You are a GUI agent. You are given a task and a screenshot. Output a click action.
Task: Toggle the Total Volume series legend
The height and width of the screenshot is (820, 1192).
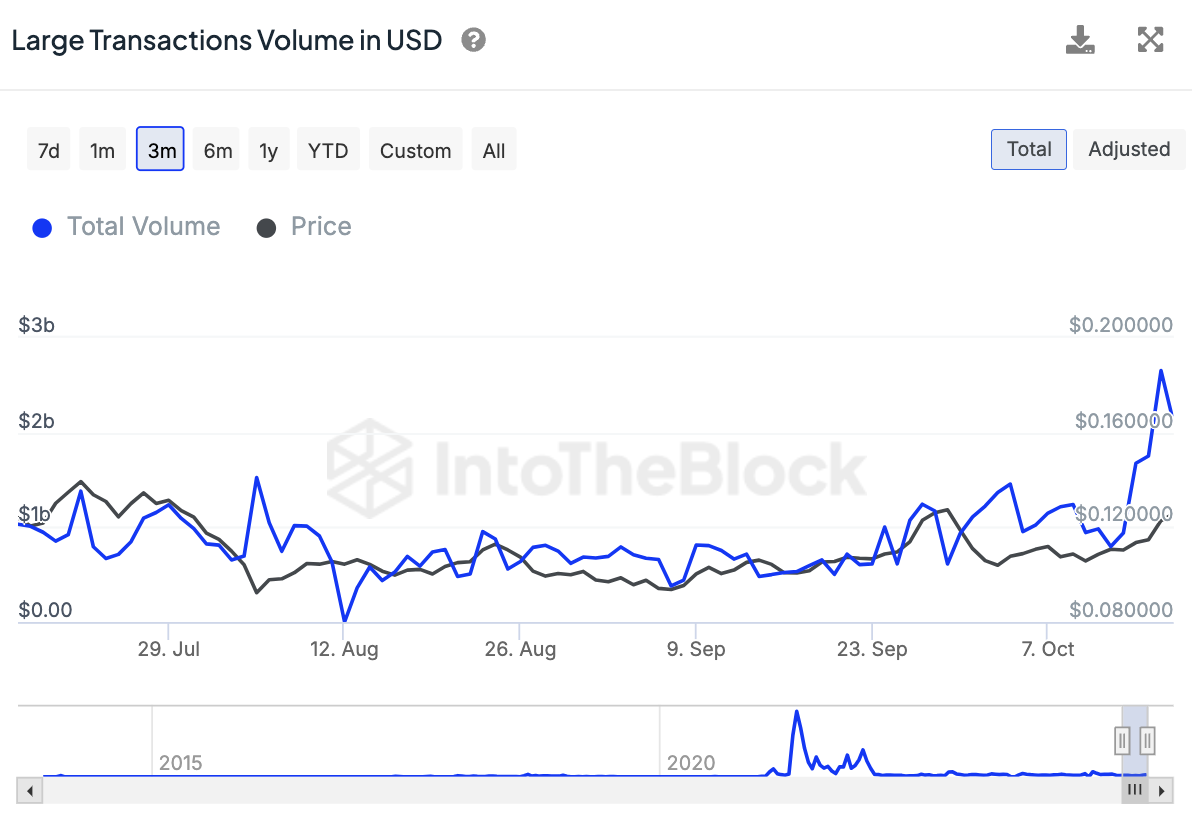click(x=127, y=227)
